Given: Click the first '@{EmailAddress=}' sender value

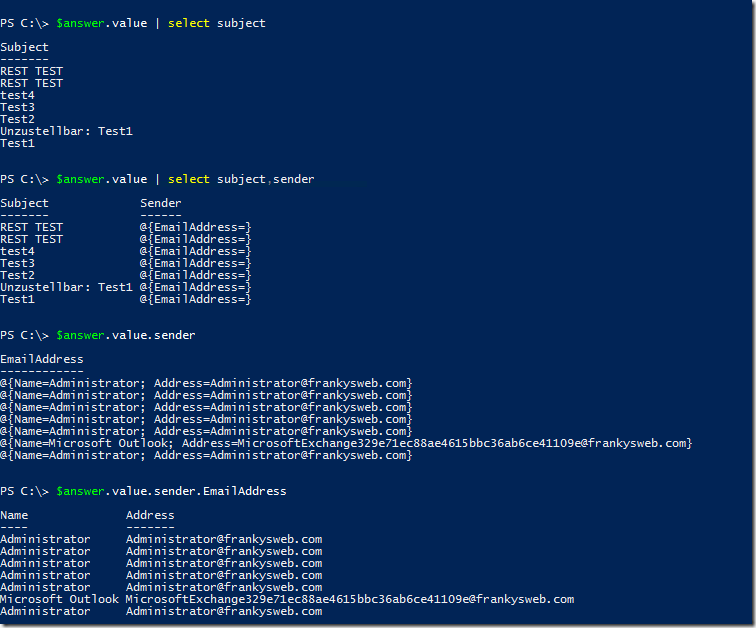Looking at the screenshot, I should pos(195,227).
